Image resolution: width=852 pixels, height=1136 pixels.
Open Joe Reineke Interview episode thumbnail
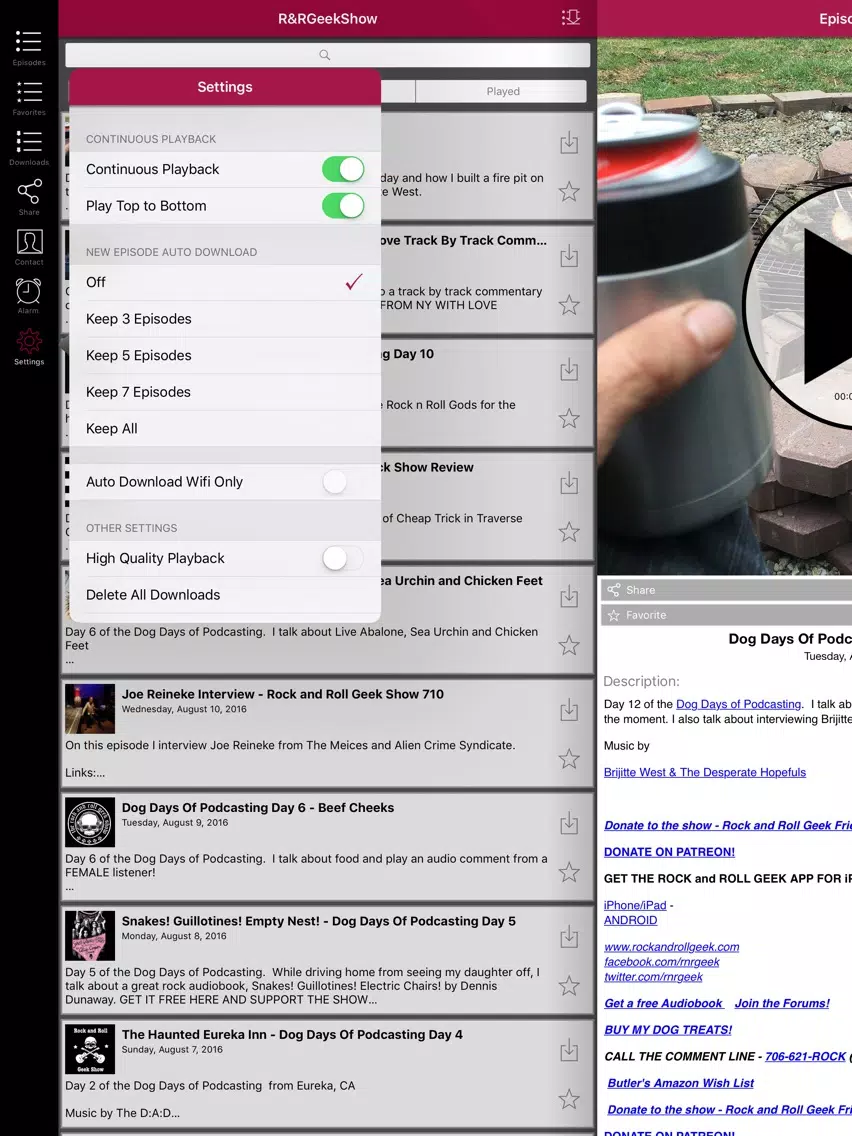(x=90, y=709)
